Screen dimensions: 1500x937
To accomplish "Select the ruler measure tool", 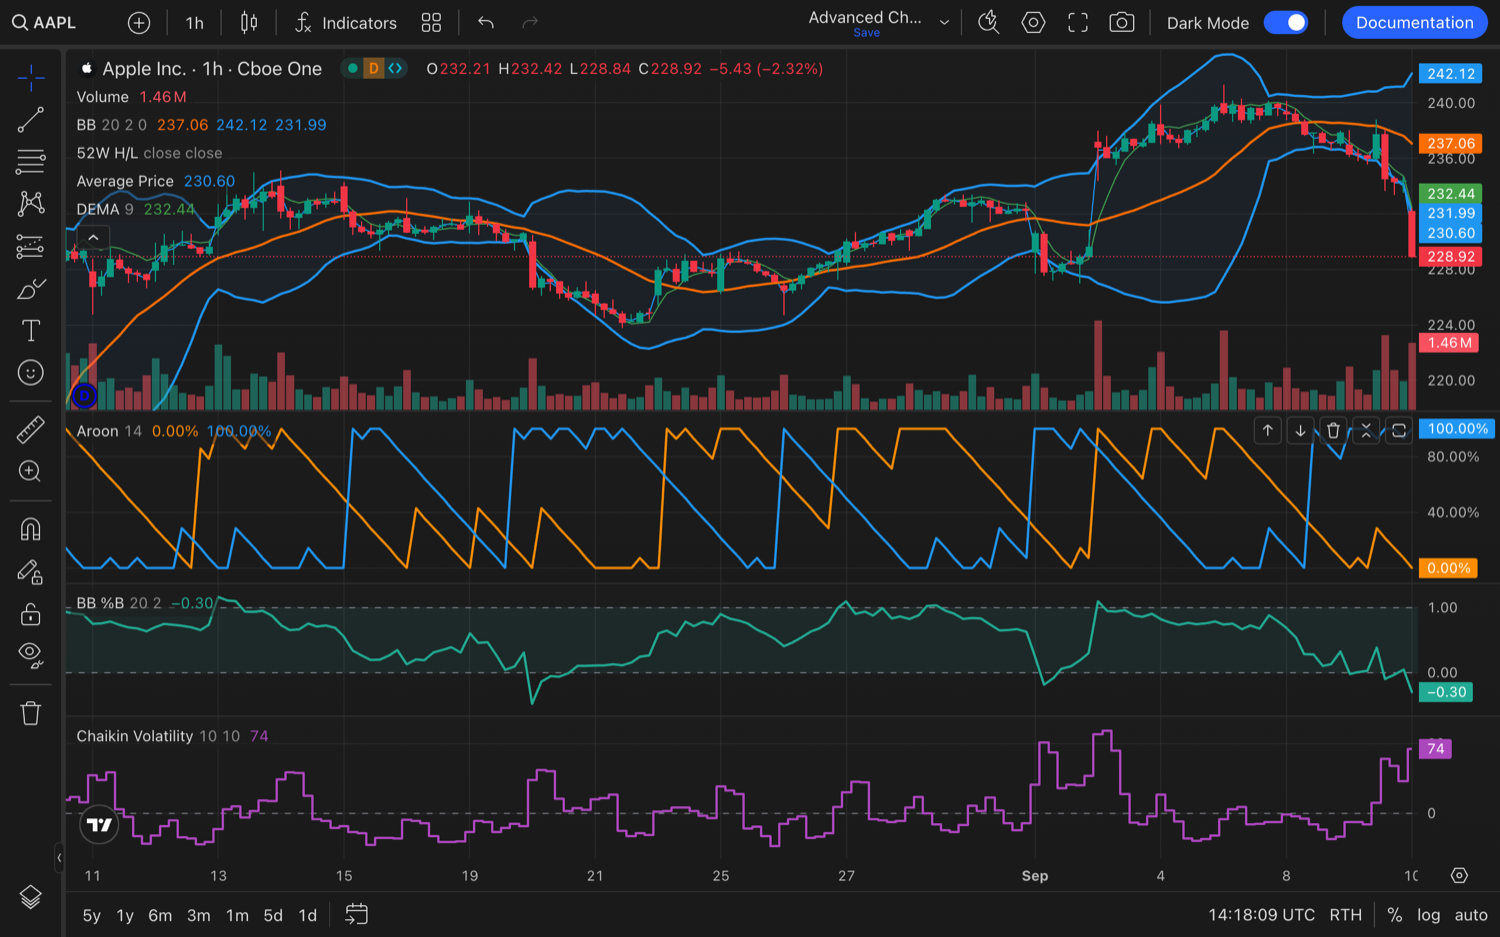I will (x=31, y=429).
